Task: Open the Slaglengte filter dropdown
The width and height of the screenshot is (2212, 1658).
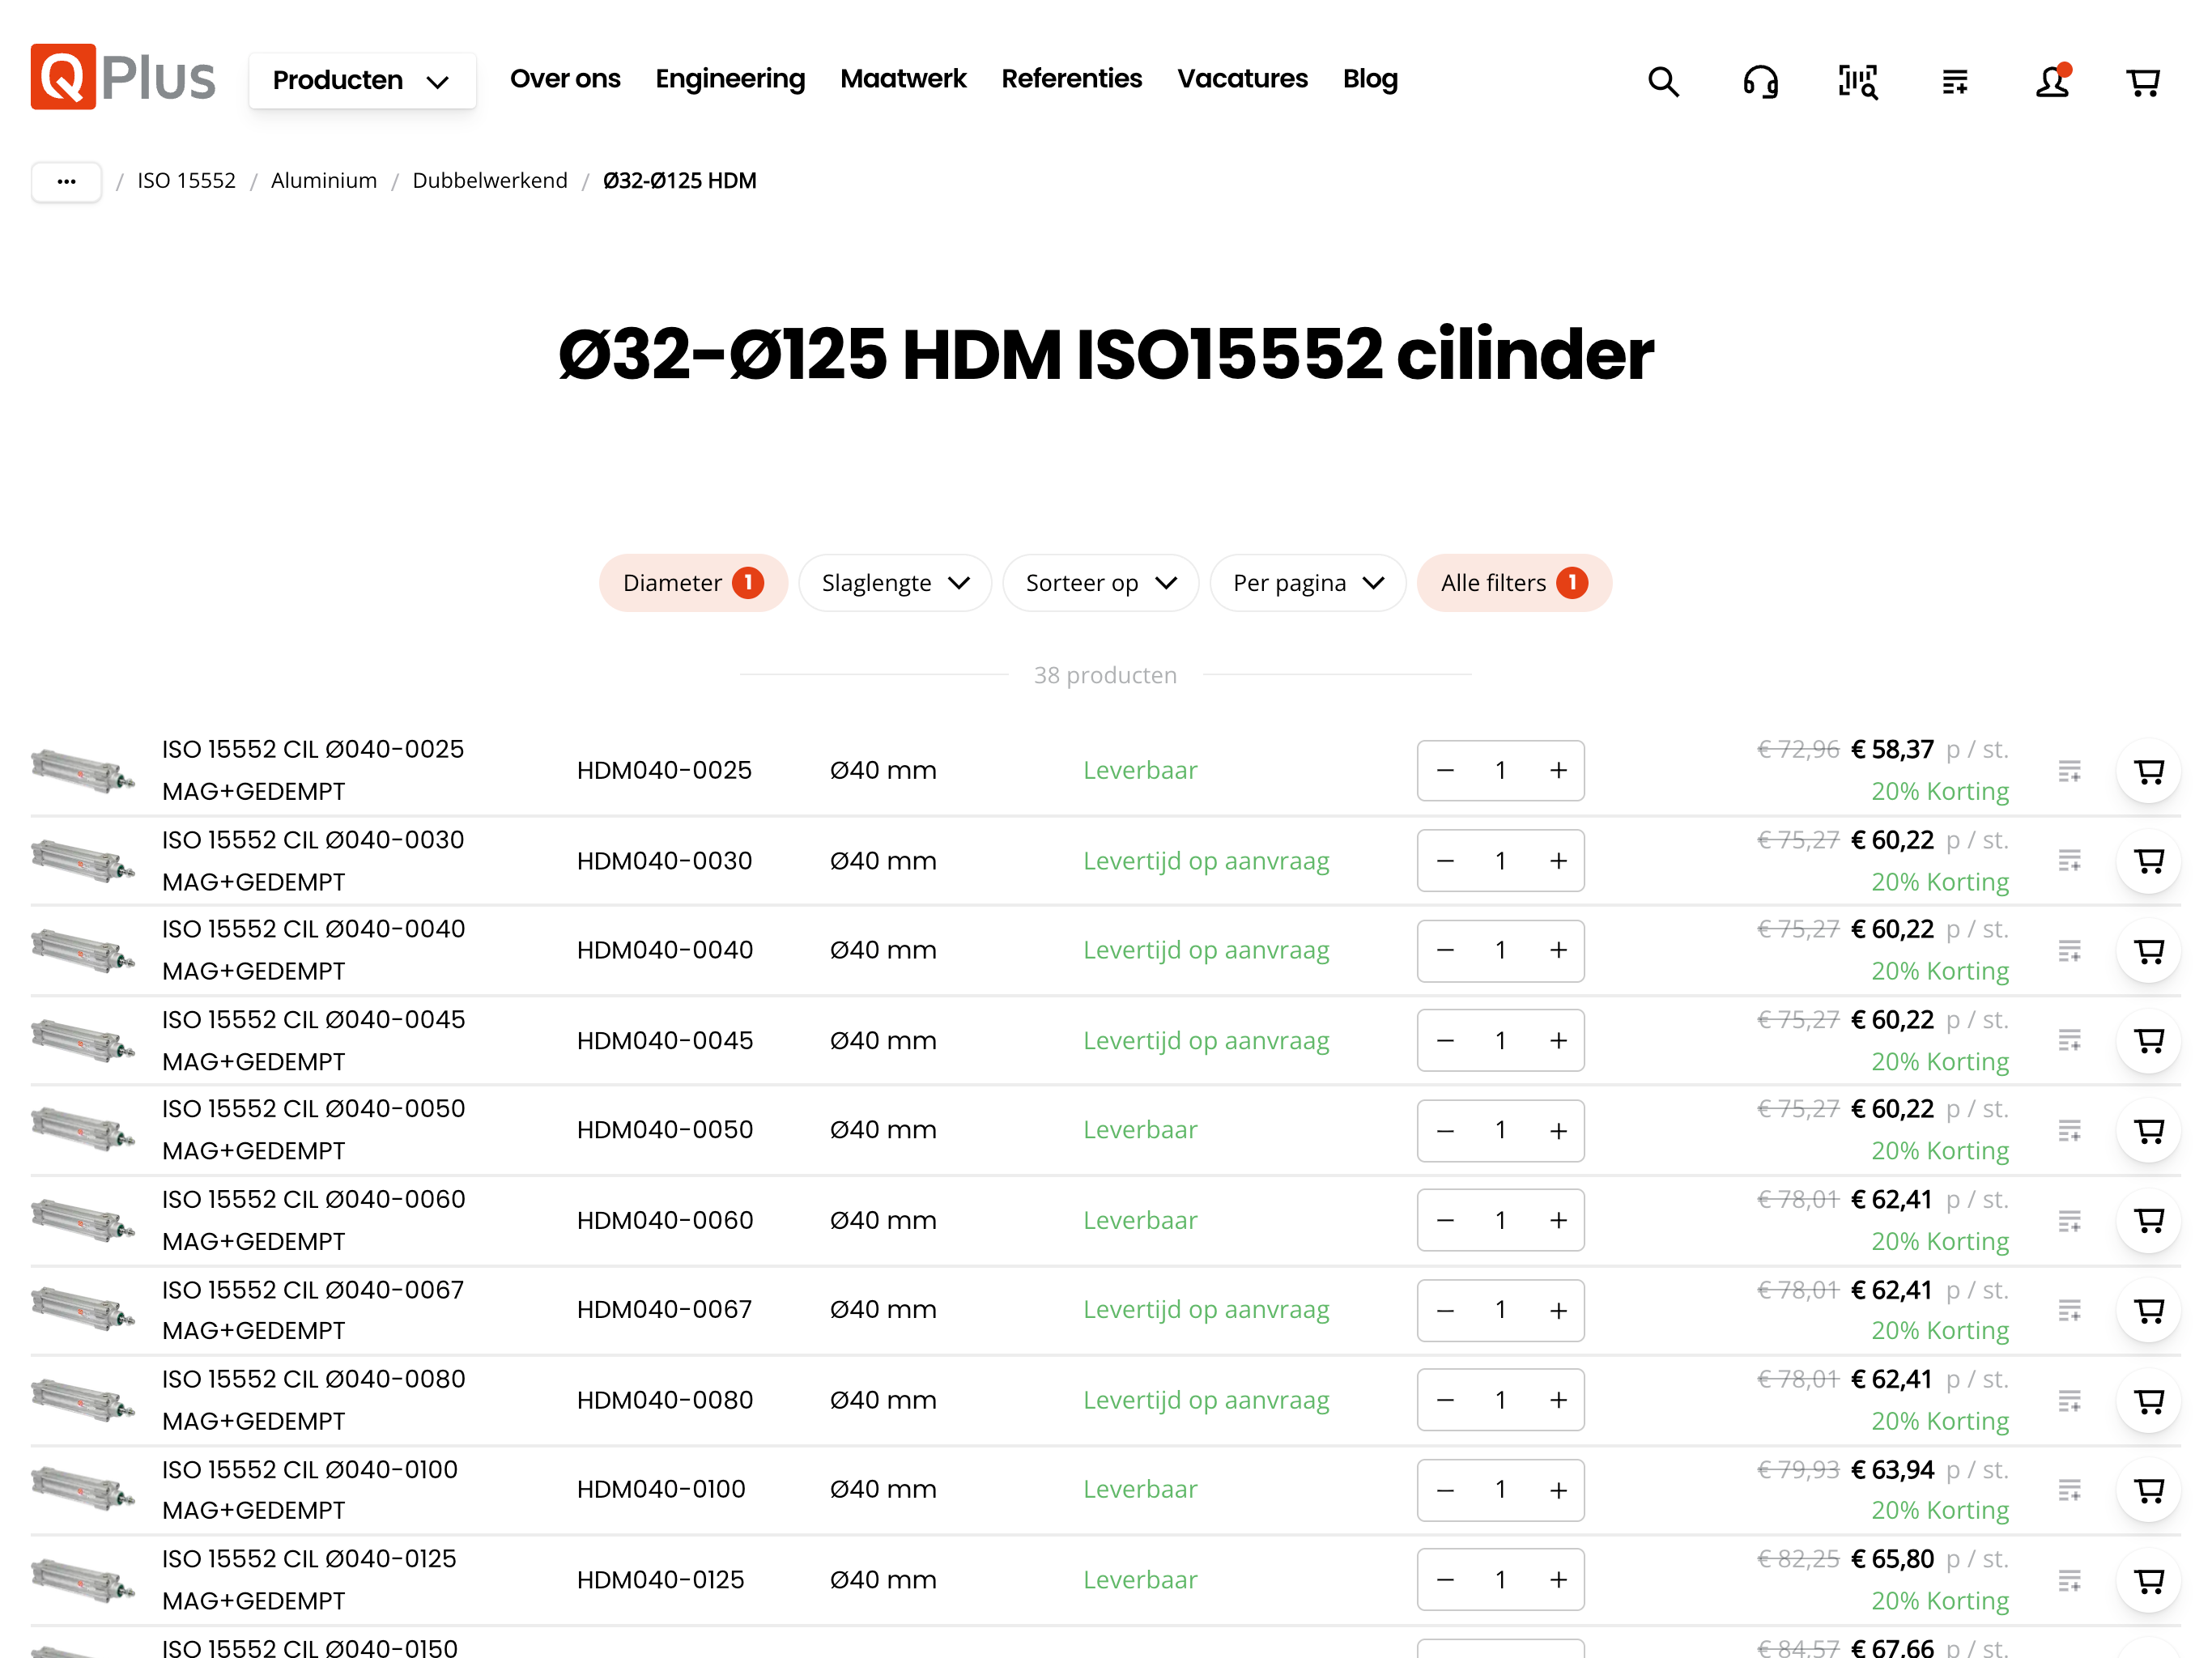Action: coord(894,583)
